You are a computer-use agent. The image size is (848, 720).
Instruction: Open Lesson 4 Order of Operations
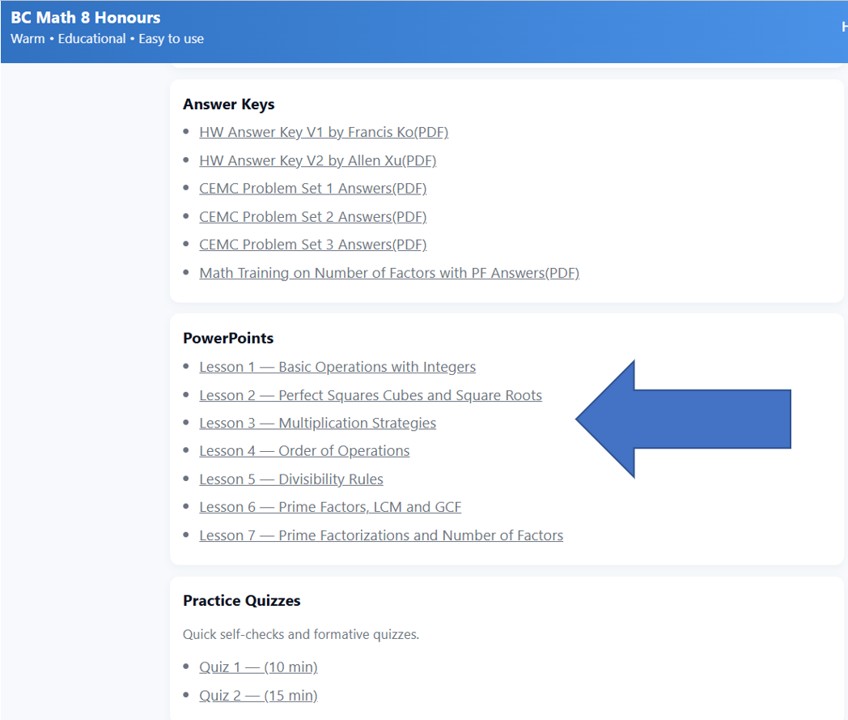coord(304,451)
